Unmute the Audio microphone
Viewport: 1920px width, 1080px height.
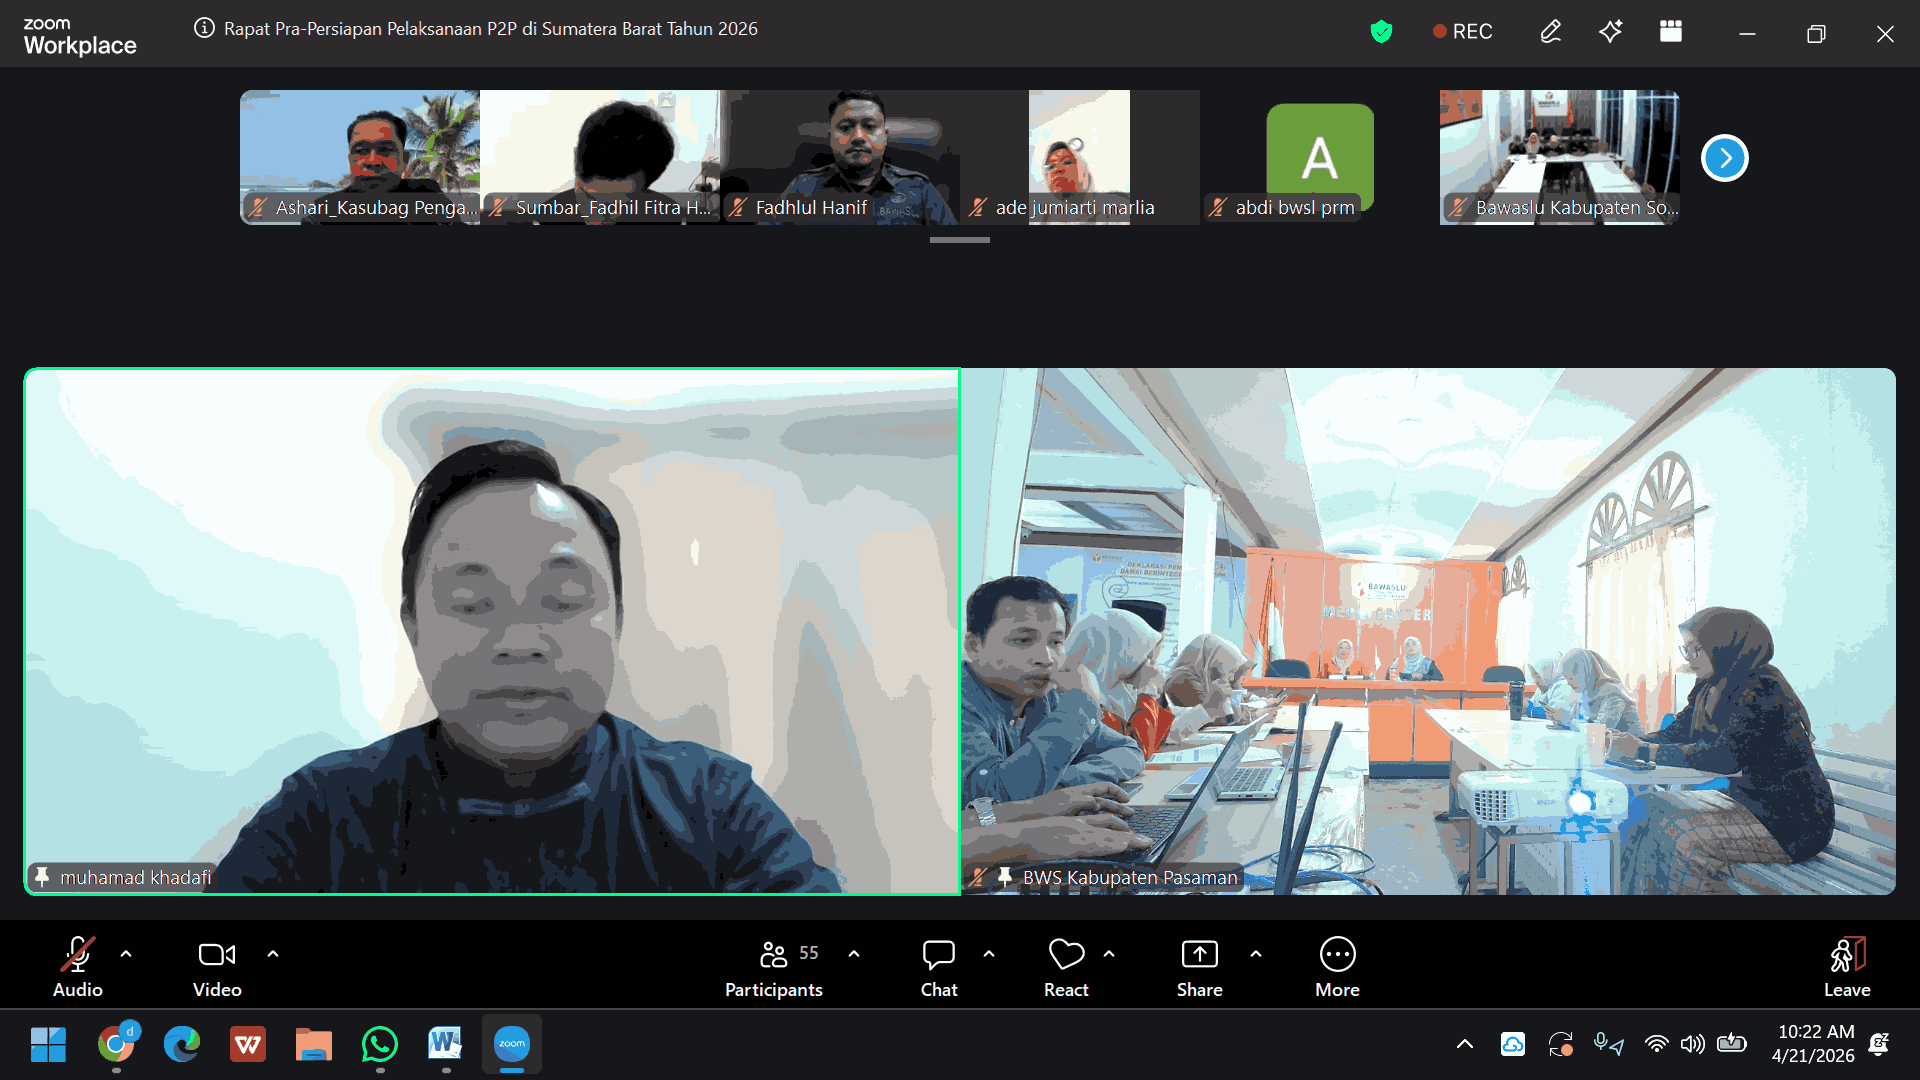click(x=78, y=955)
